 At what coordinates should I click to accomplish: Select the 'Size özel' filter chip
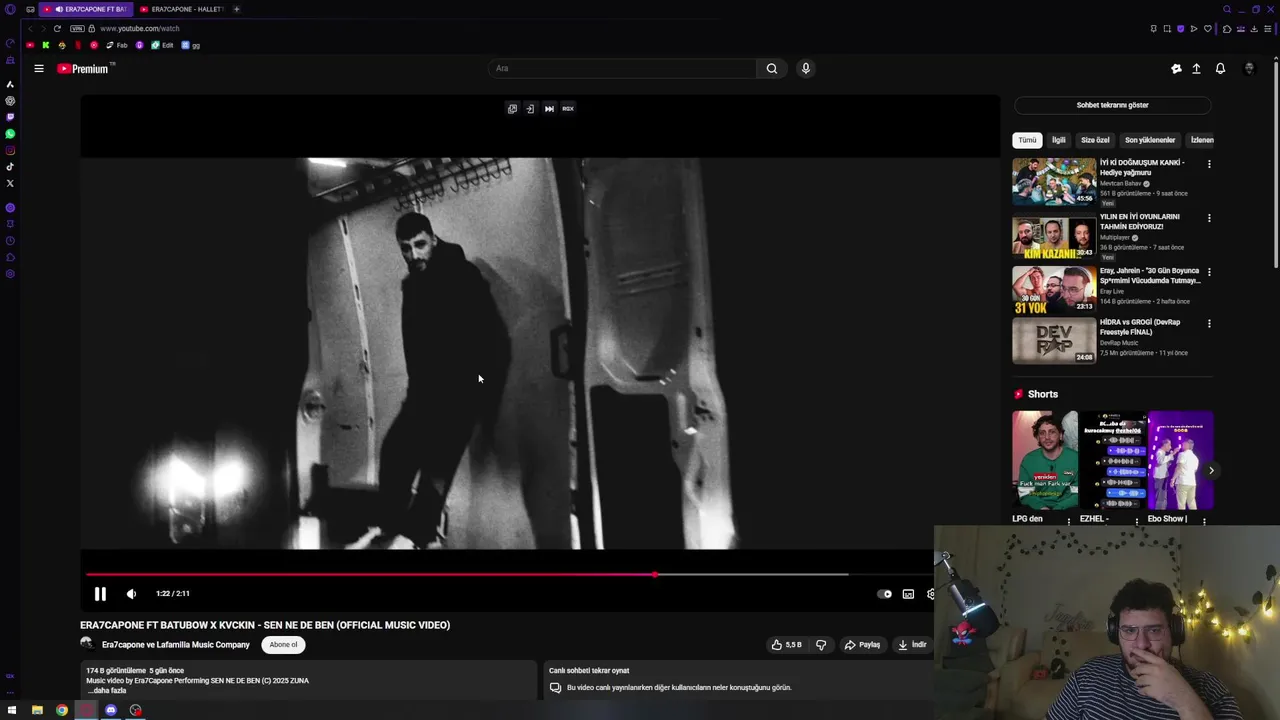pyautogui.click(x=1095, y=140)
